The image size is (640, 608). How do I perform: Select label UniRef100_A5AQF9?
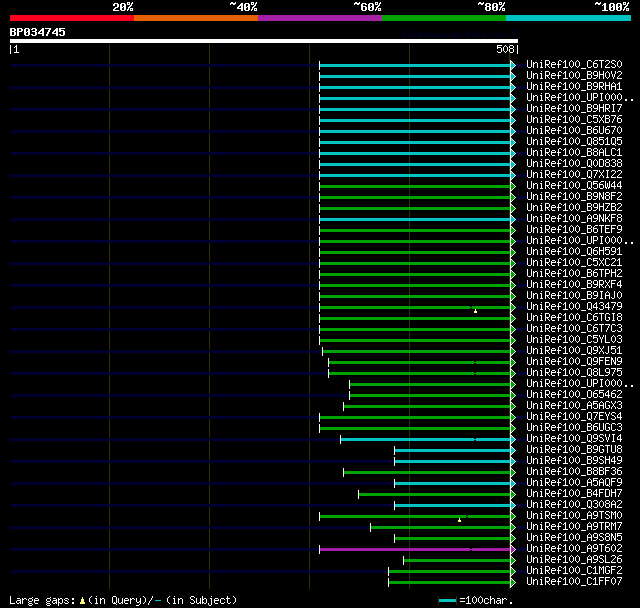coord(574,483)
